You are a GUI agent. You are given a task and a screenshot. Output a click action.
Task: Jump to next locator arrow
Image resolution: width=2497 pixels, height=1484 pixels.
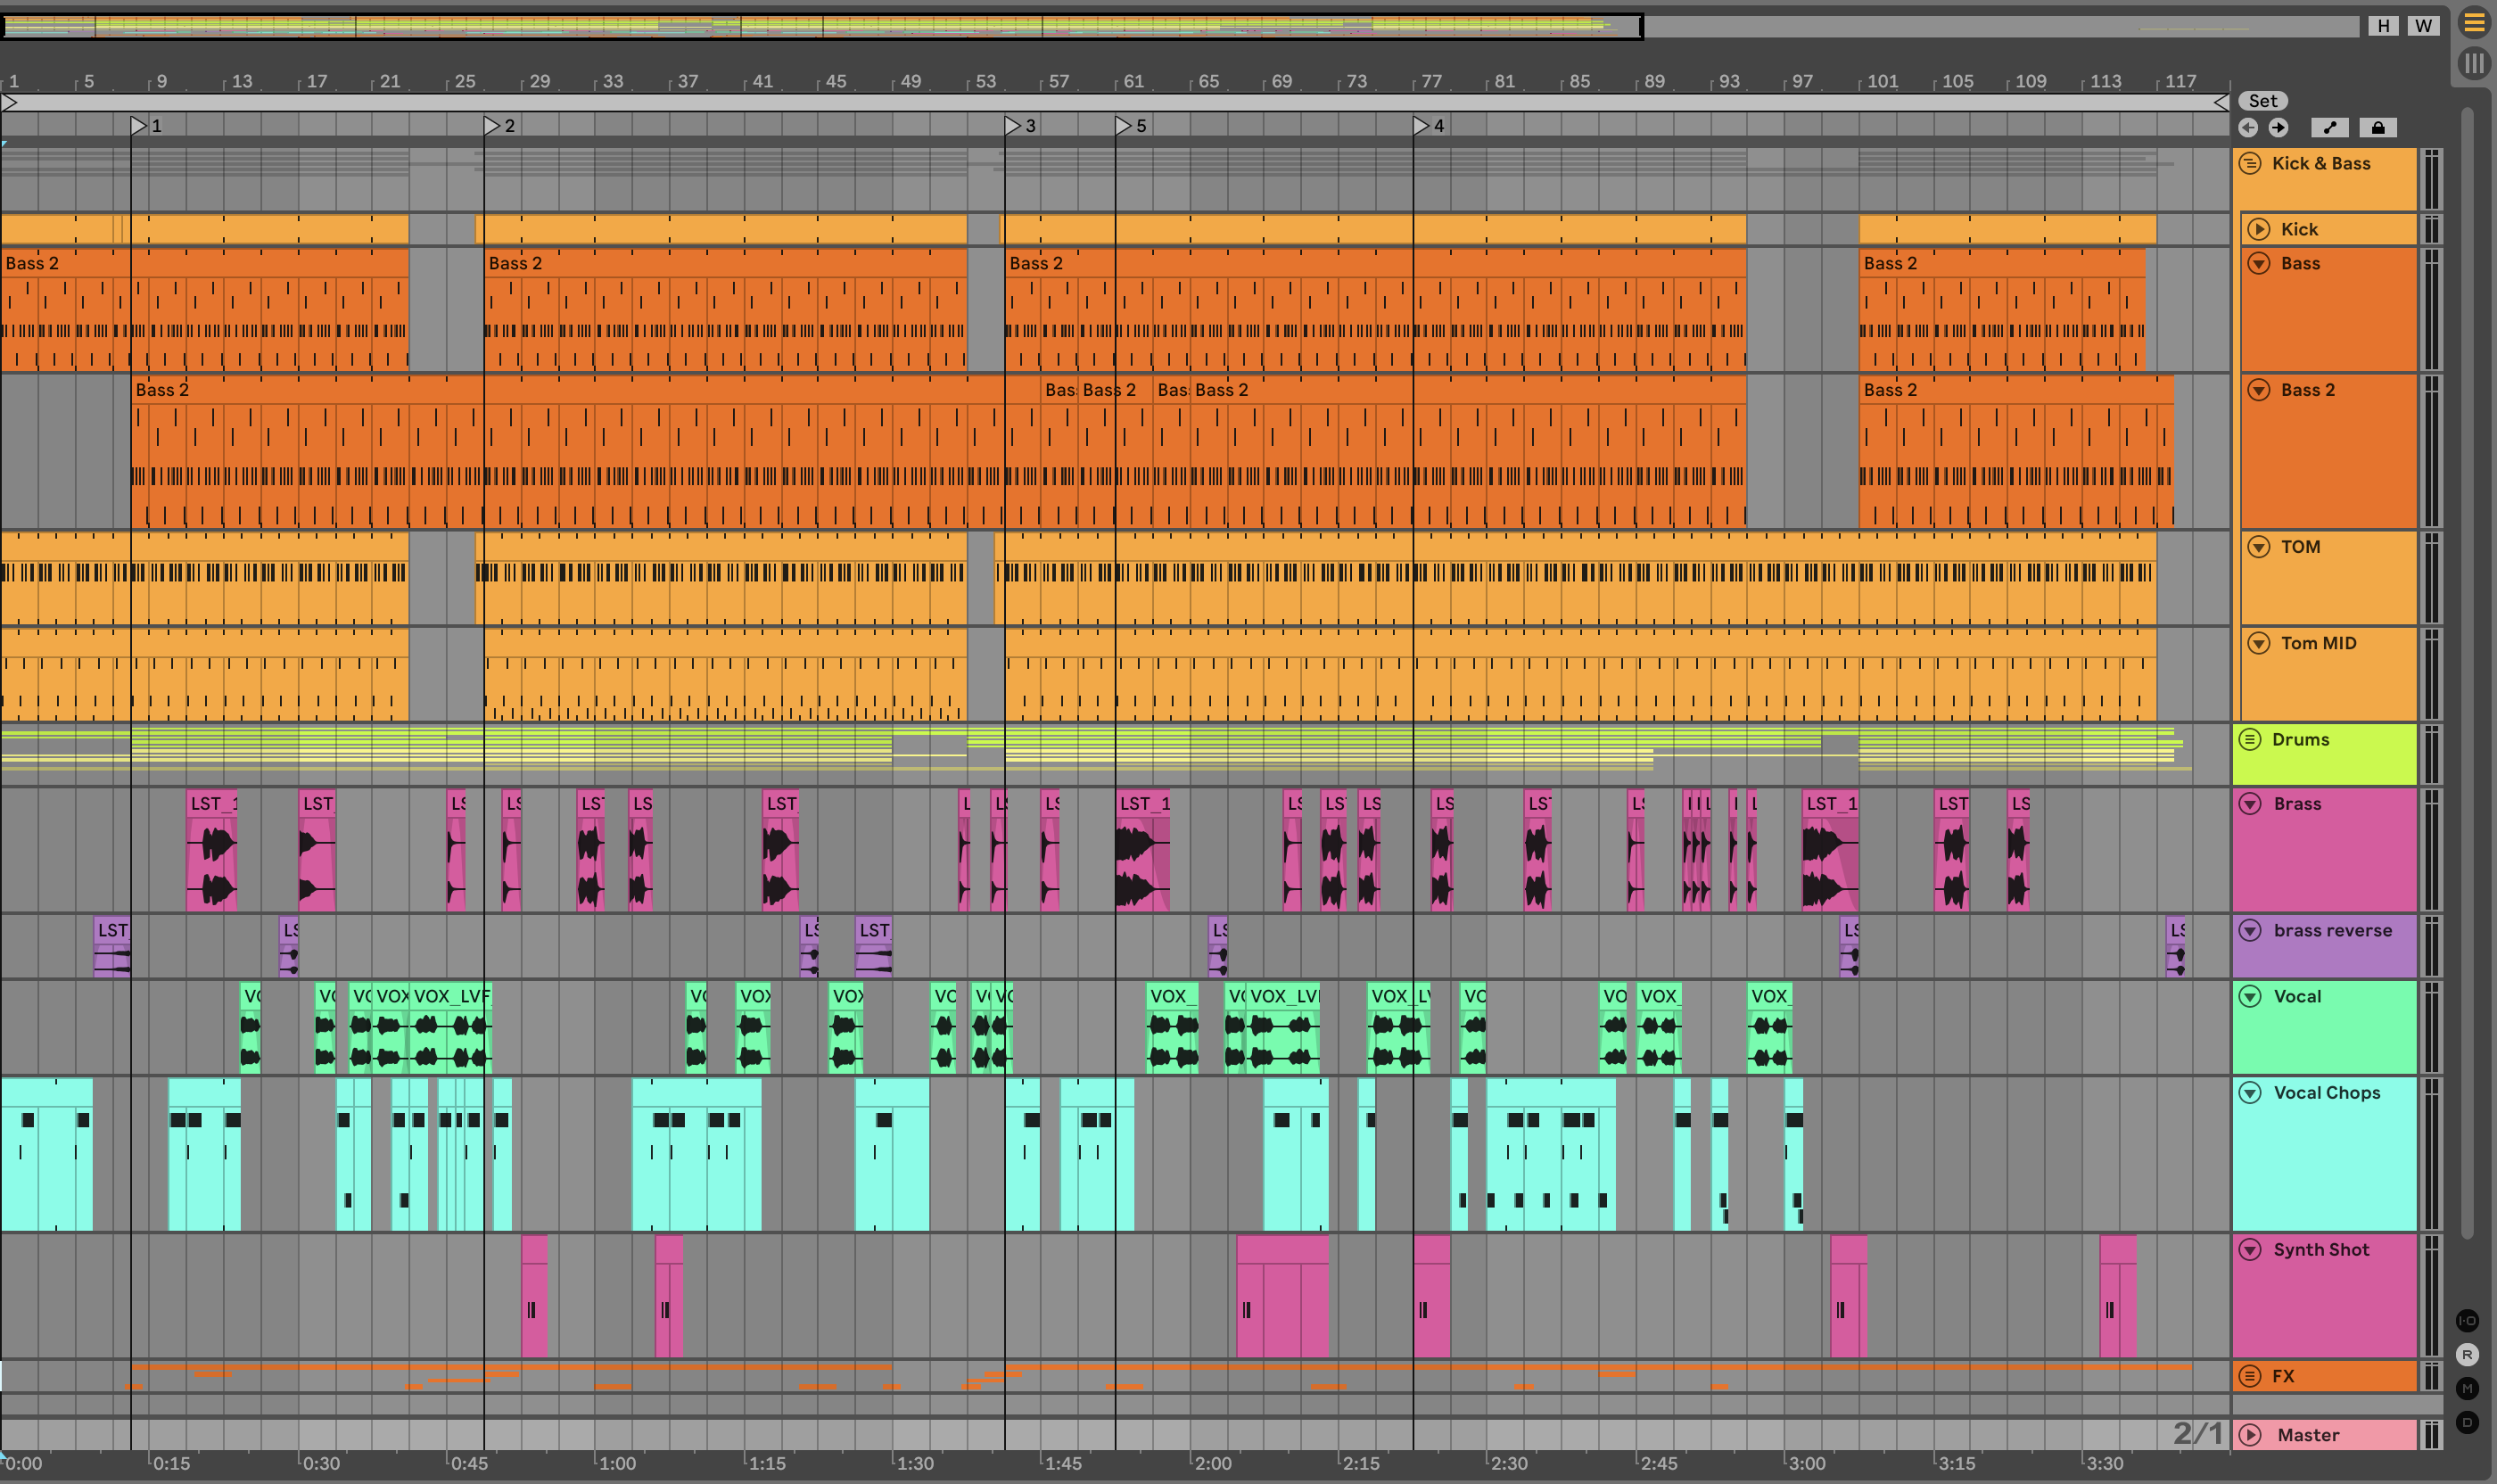click(x=2278, y=127)
